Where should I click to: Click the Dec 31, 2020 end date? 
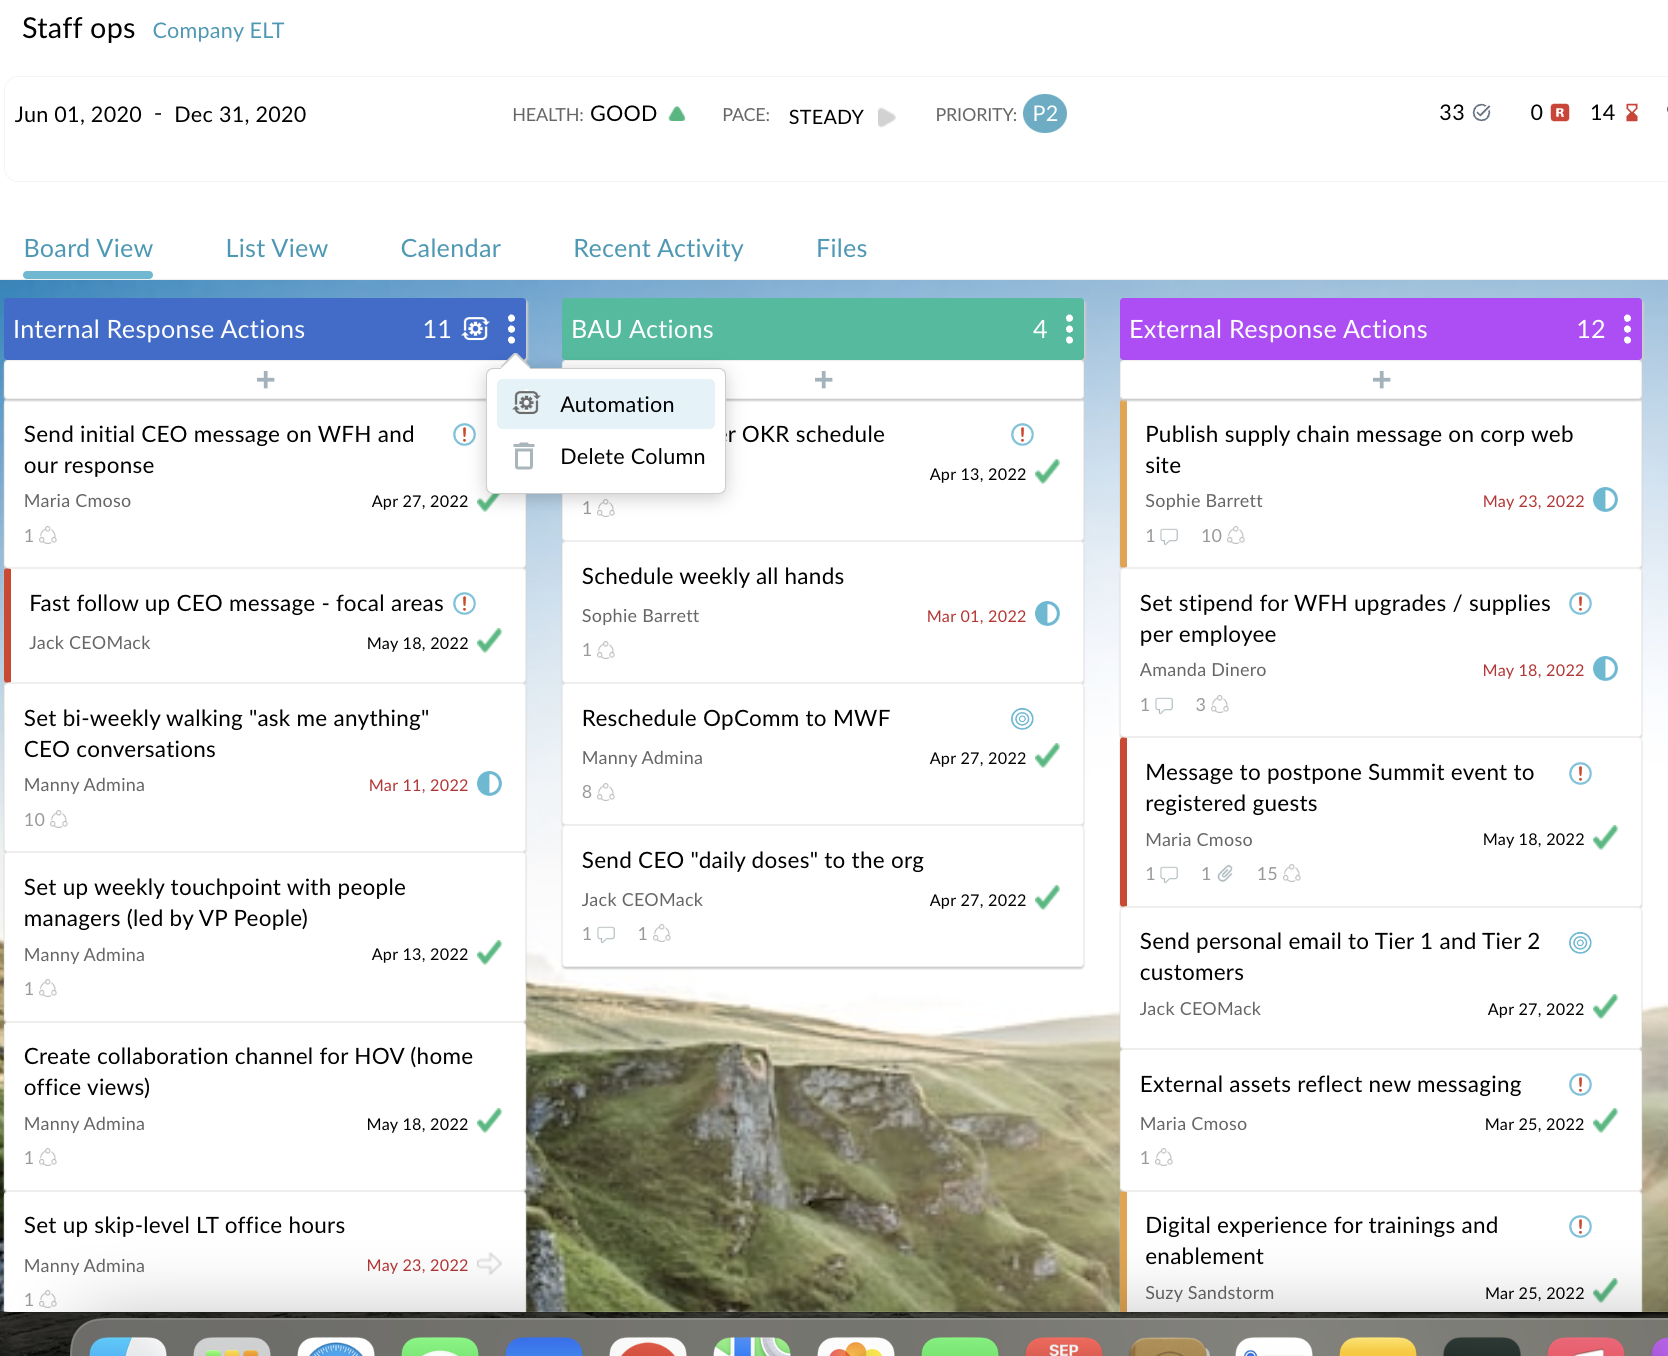[x=240, y=114]
